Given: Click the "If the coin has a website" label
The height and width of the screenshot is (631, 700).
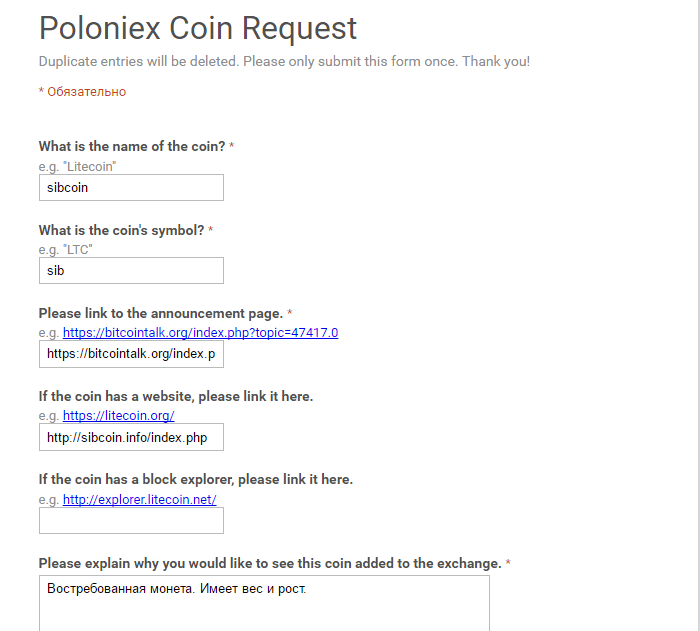Looking at the screenshot, I should (175, 396).
